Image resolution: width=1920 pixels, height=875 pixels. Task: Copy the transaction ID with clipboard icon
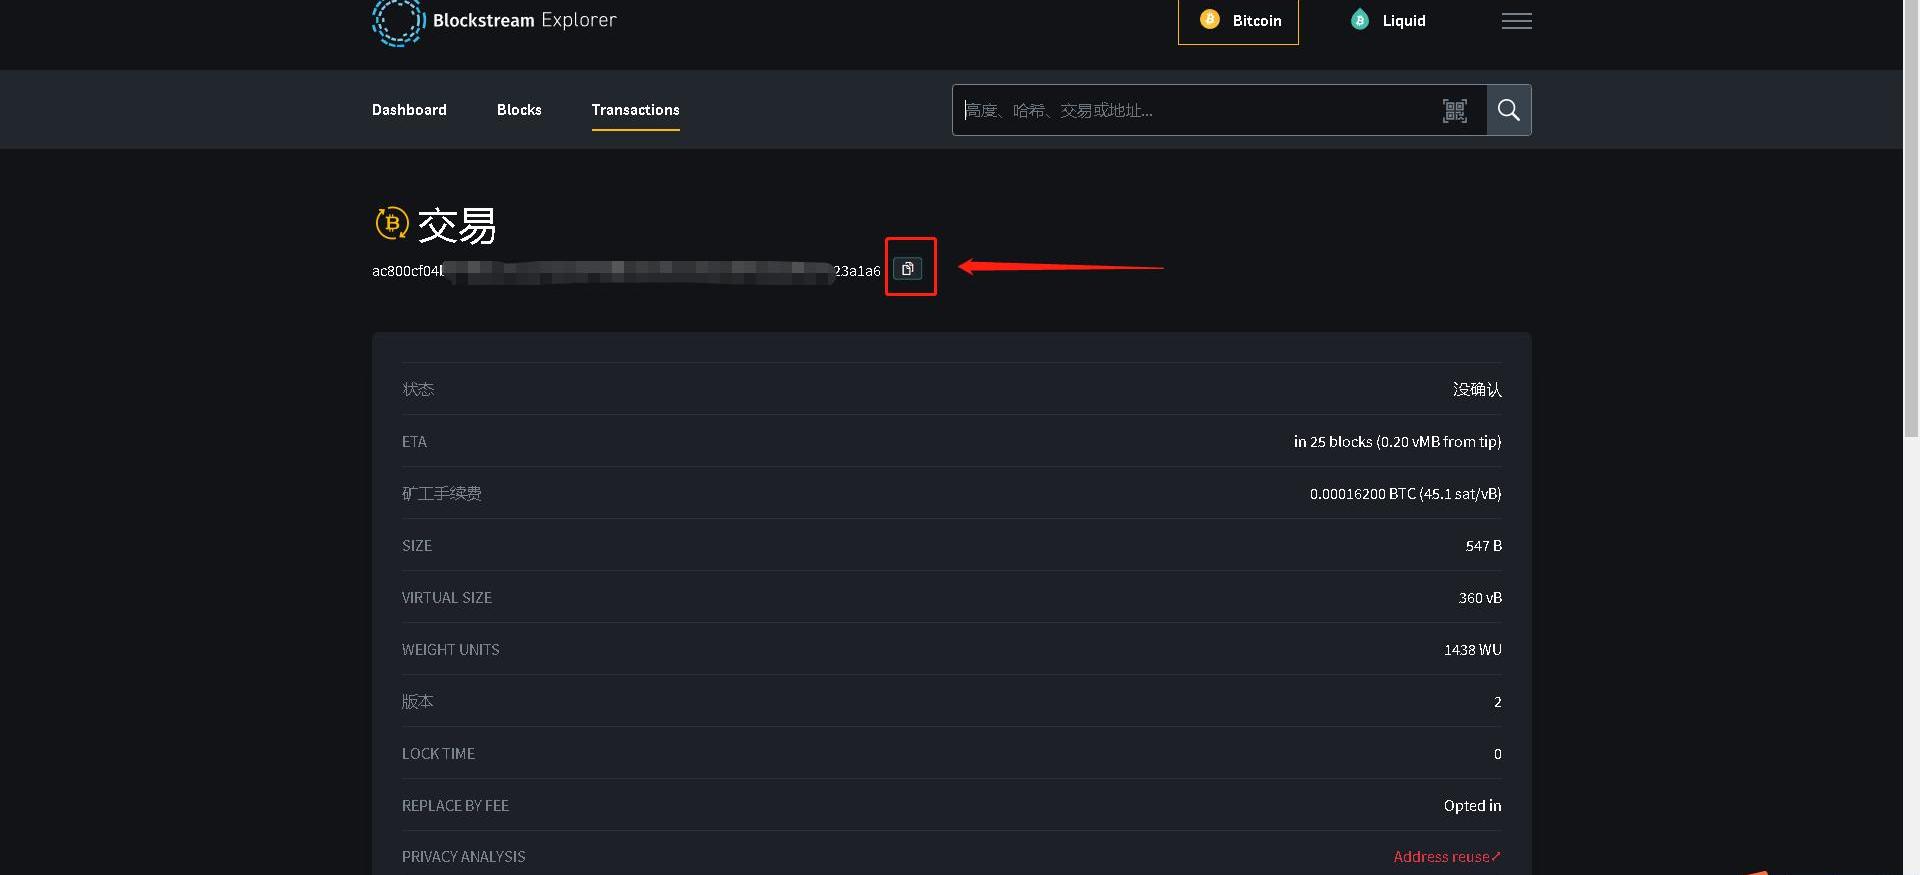click(908, 268)
